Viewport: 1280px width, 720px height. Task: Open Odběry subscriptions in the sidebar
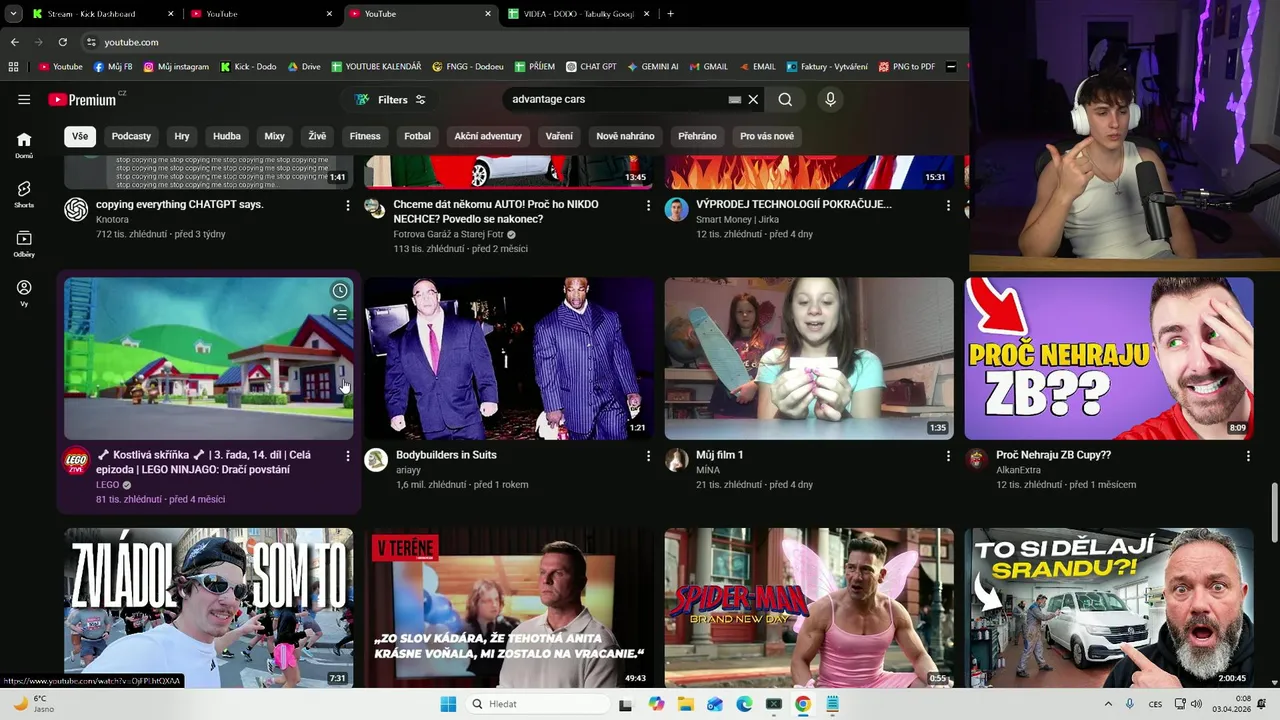(x=24, y=243)
